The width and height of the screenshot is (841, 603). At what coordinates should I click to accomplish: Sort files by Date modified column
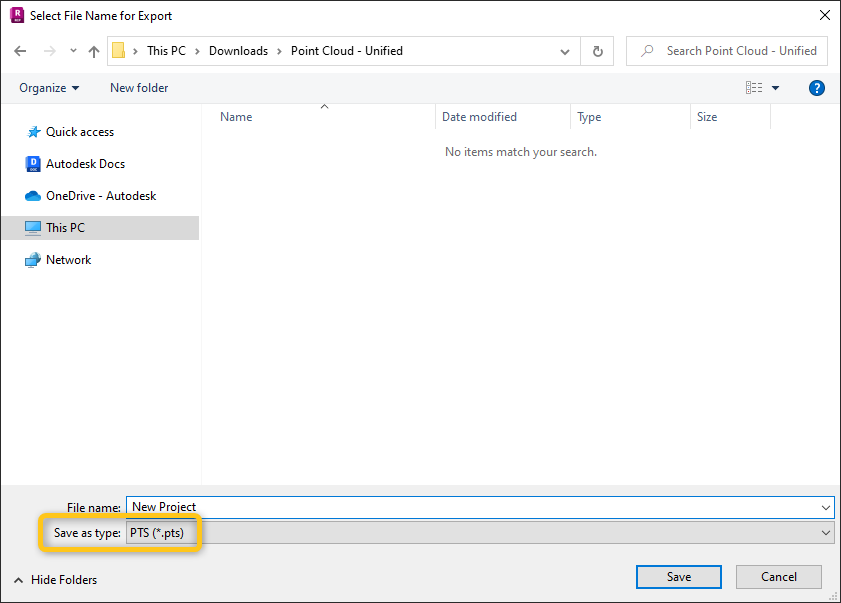click(x=480, y=116)
